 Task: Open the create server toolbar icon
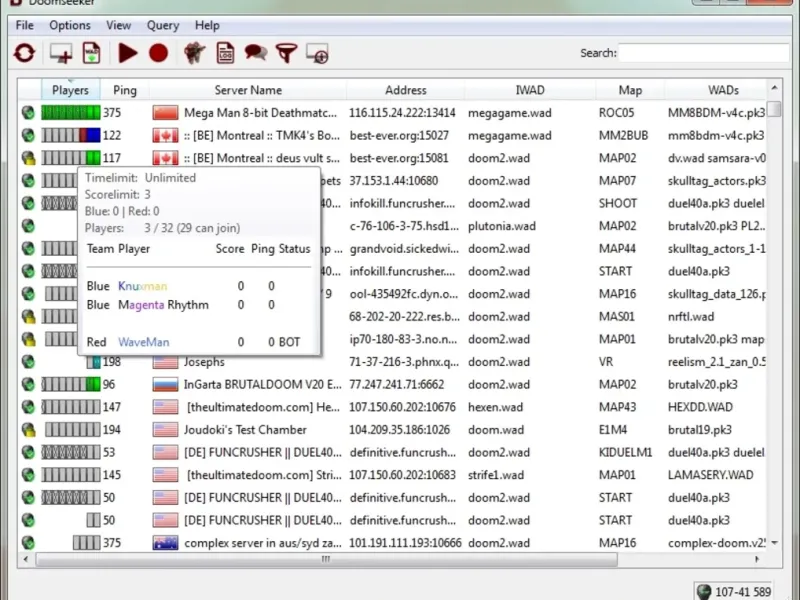click(x=61, y=53)
